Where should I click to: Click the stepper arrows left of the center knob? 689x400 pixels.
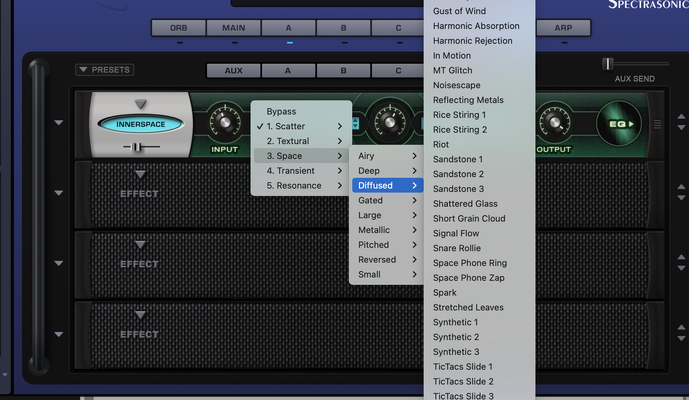pyautogui.click(x=355, y=123)
